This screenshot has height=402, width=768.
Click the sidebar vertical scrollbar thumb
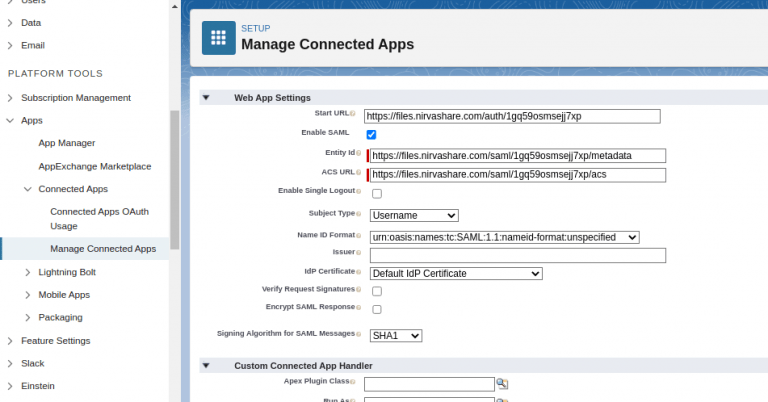click(174, 180)
